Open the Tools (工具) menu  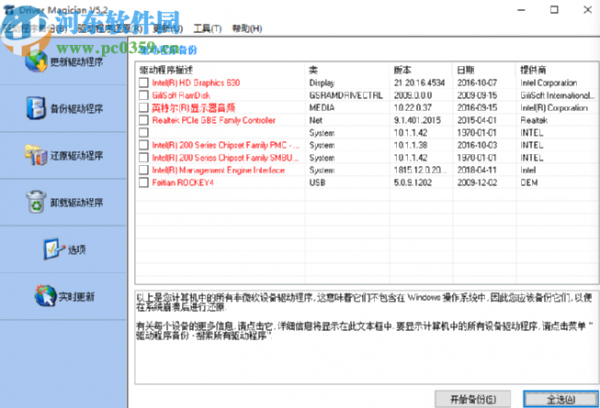(x=207, y=29)
